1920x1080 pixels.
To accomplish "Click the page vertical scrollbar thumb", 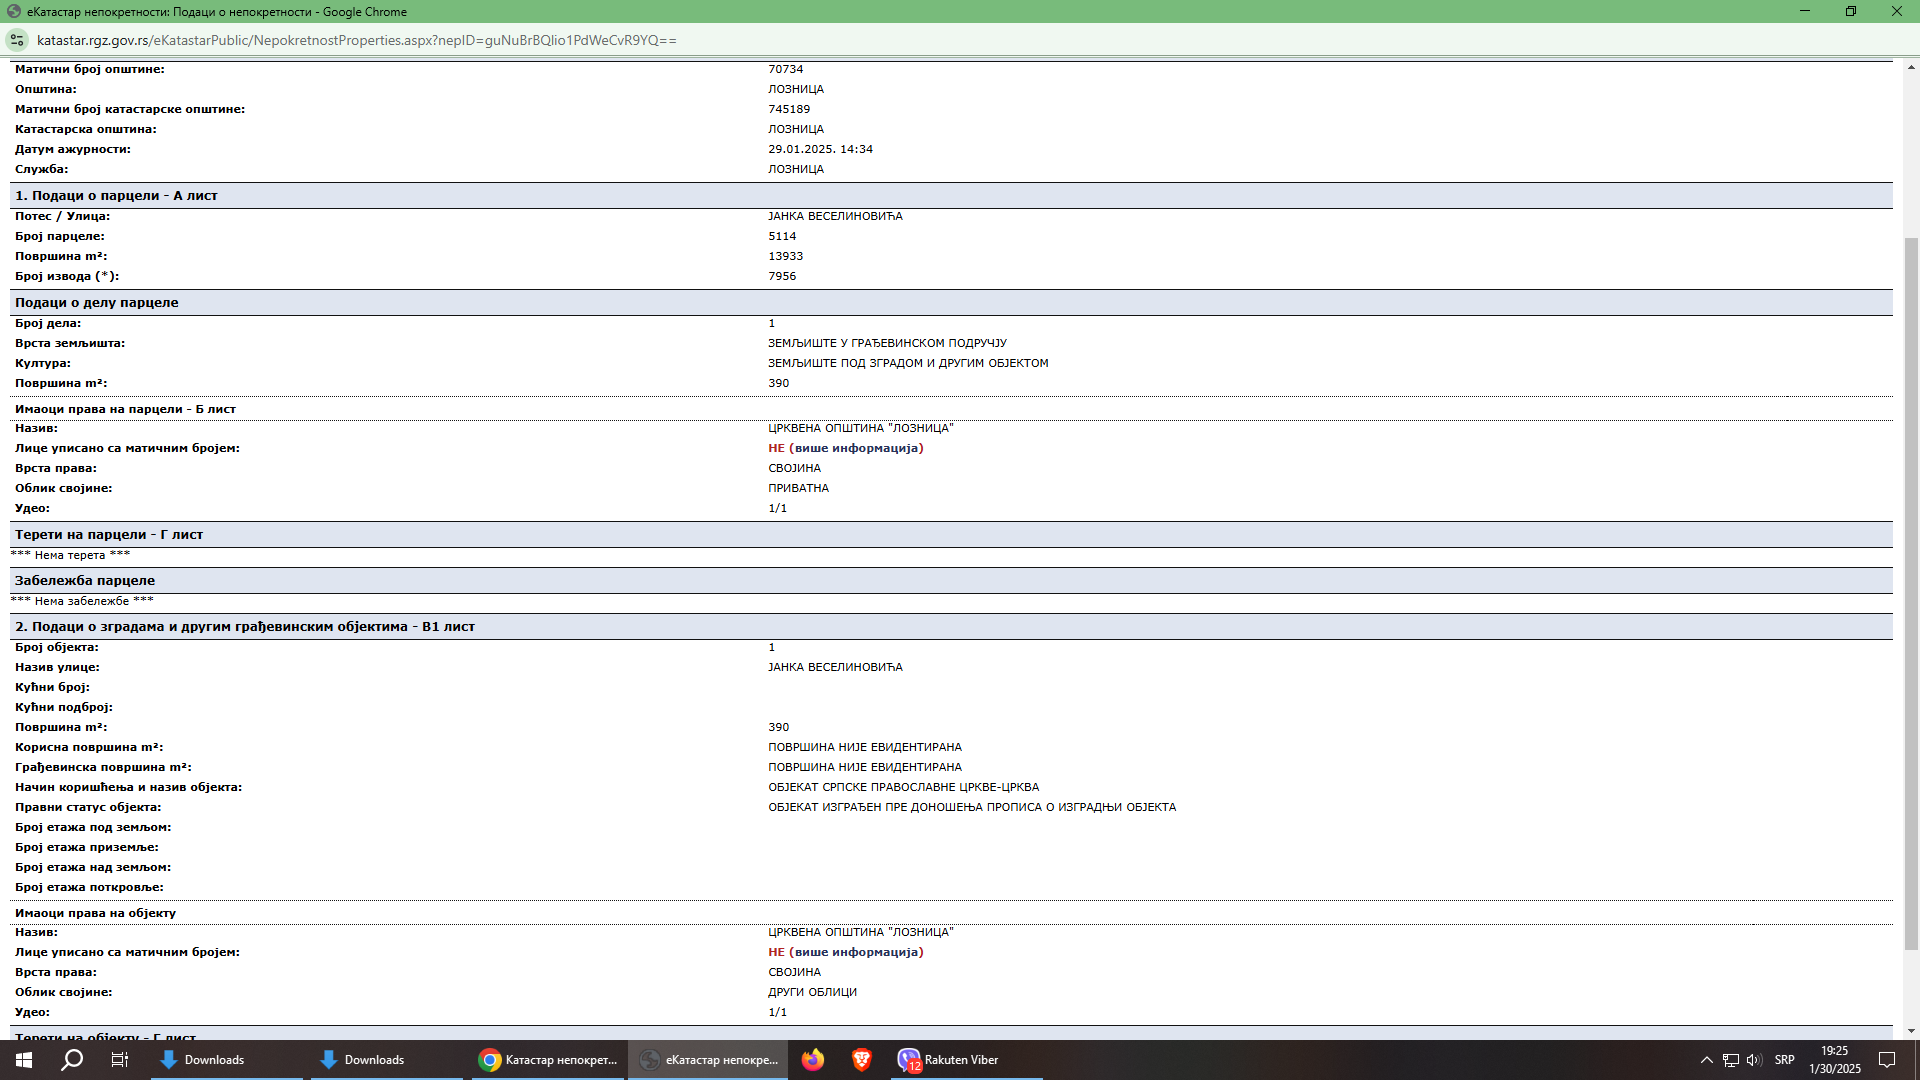I will [1911, 593].
